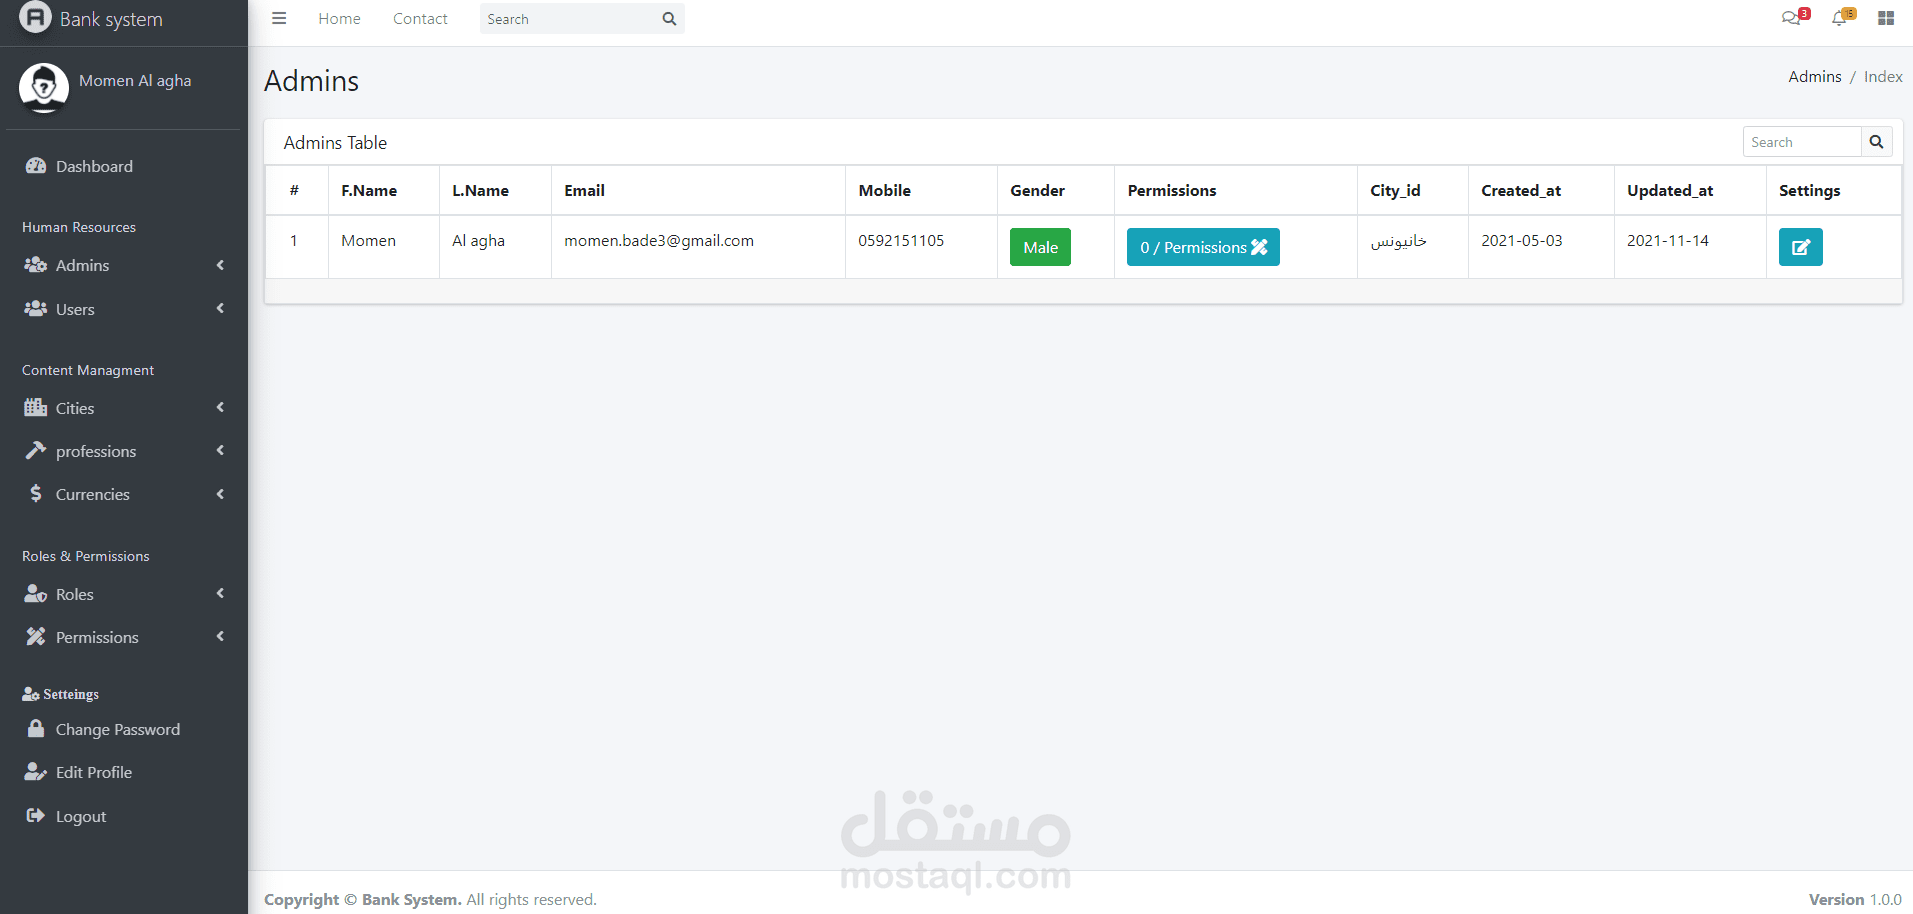
Task: Click the Admins Table search magnifier button
Action: (x=1876, y=142)
